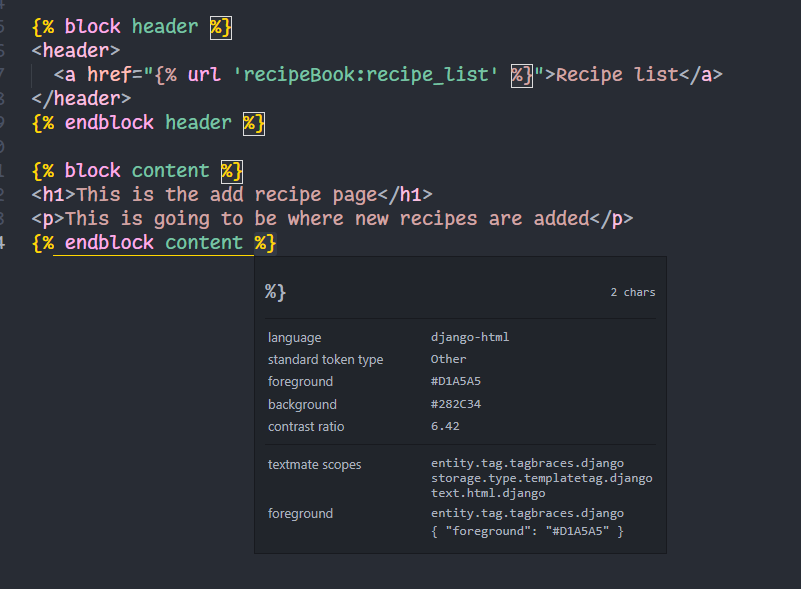The image size is (801, 589).
Task: Click the 'url' template tag keyword
Action: pyautogui.click(x=204, y=75)
